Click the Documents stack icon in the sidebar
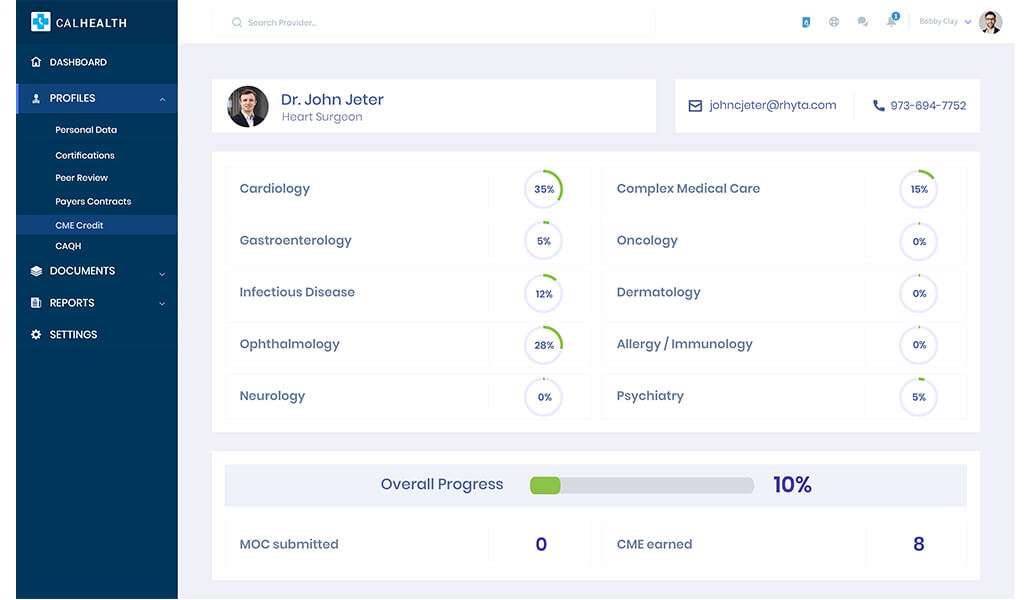Screen dimensions: 1030x600 click(x=34, y=271)
